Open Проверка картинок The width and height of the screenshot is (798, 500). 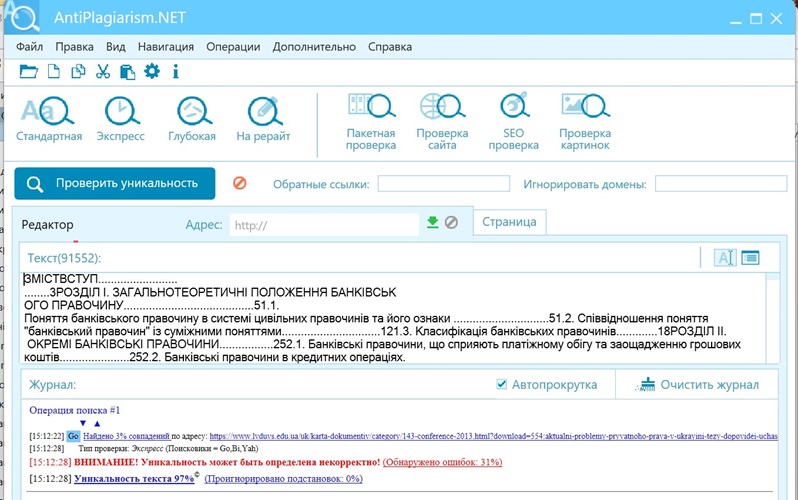[585, 122]
